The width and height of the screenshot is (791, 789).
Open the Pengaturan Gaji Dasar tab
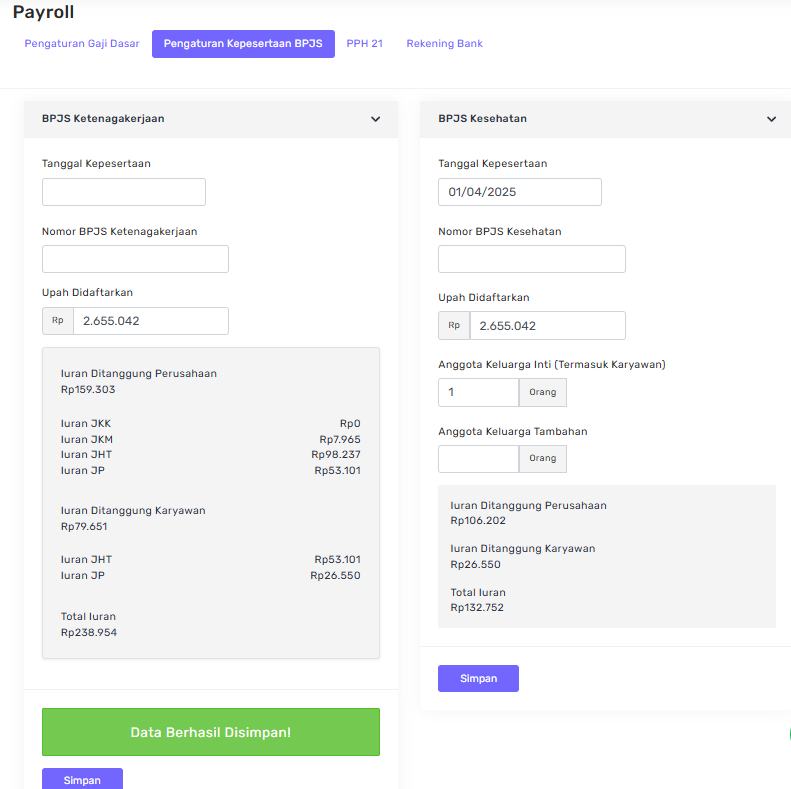click(82, 44)
